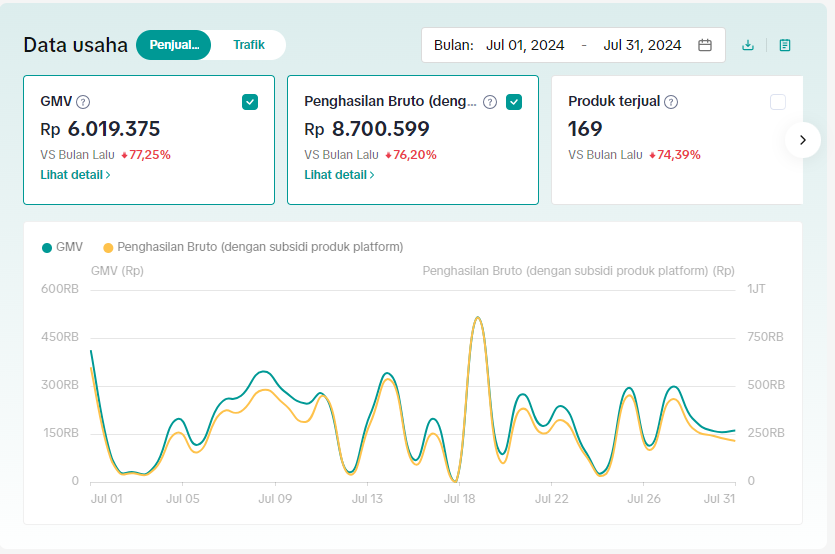Click the GMV help question icon
Image resolution: width=835 pixels, height=554 pixels.
83,102
